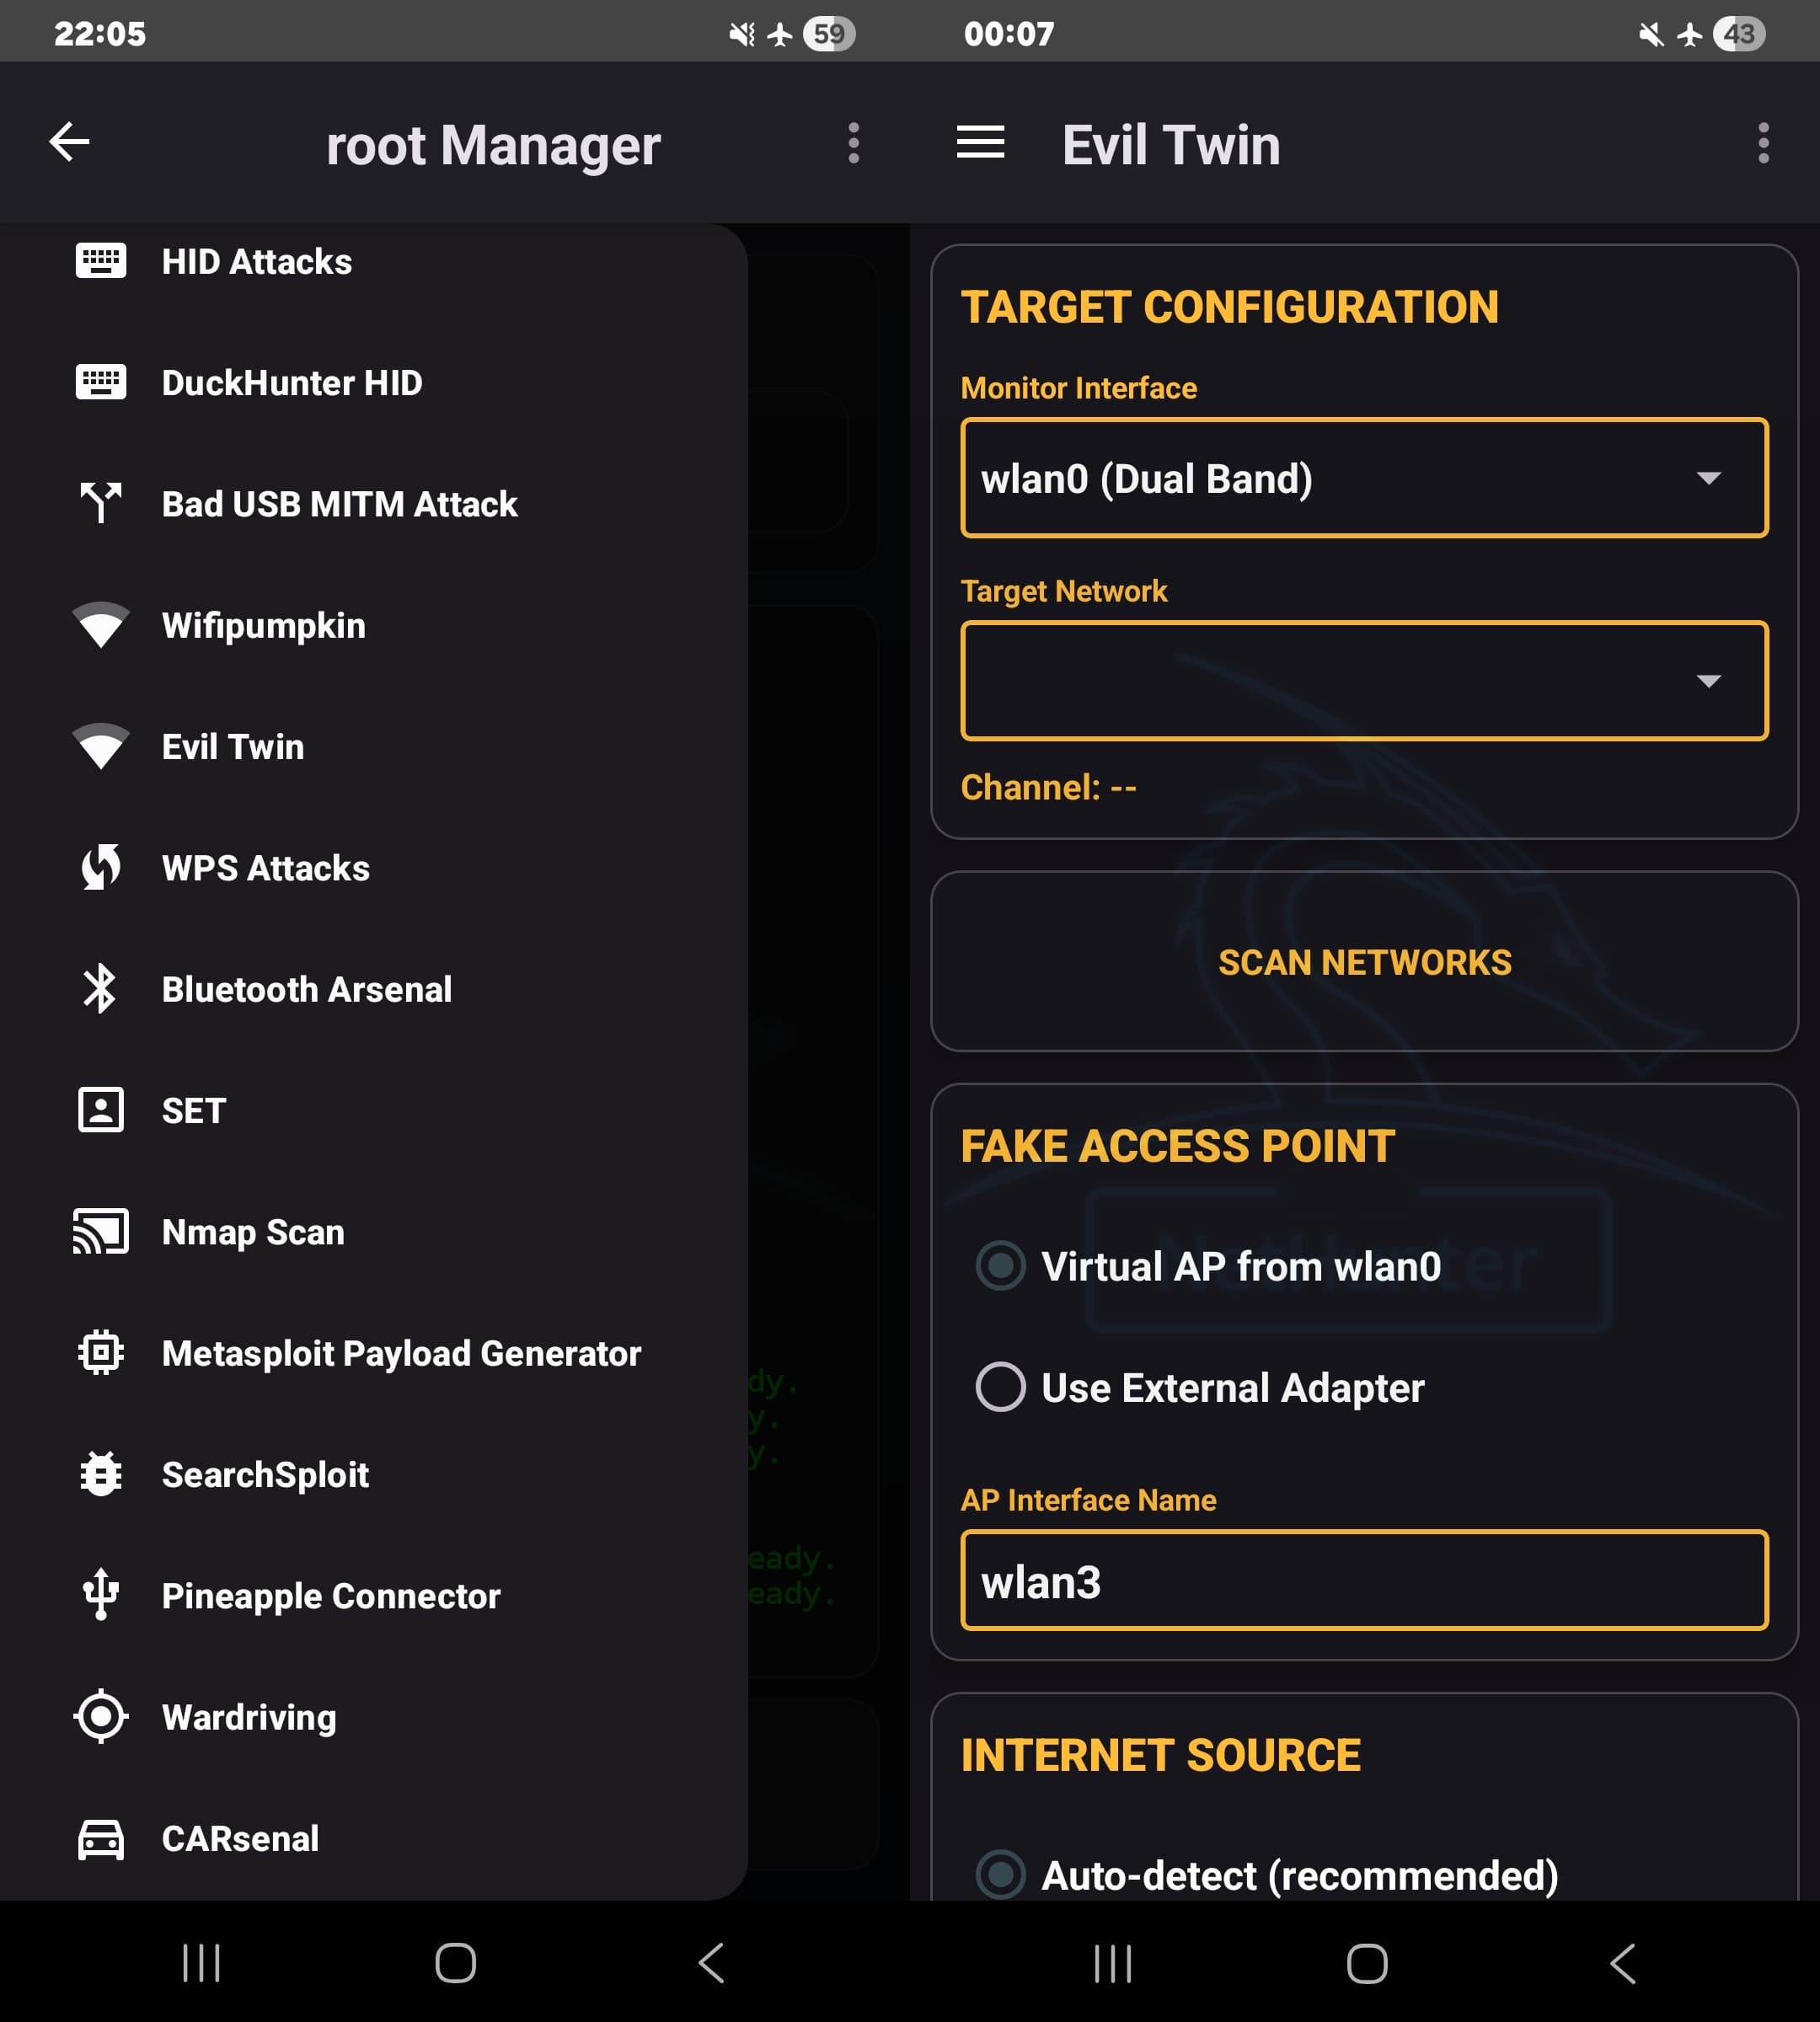Click the CARsenal car icon
Viewport: 1820px width, 2022px height.
pos(101,1838)
